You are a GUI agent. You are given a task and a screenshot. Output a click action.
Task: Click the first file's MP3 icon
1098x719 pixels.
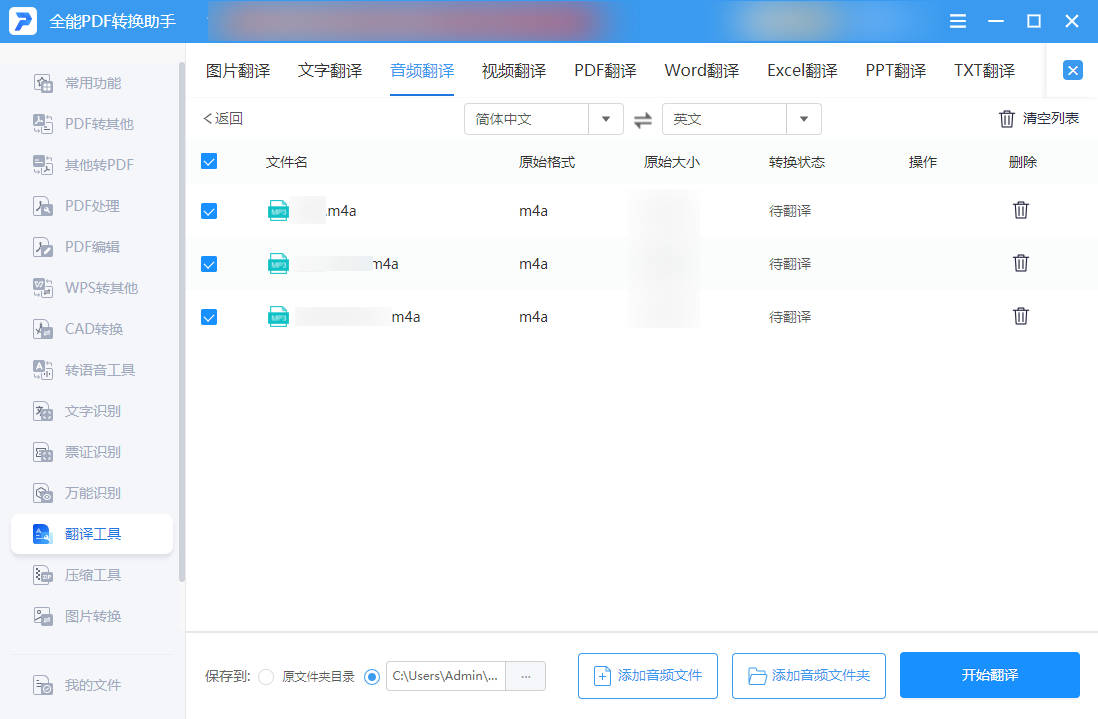point(278,210)
